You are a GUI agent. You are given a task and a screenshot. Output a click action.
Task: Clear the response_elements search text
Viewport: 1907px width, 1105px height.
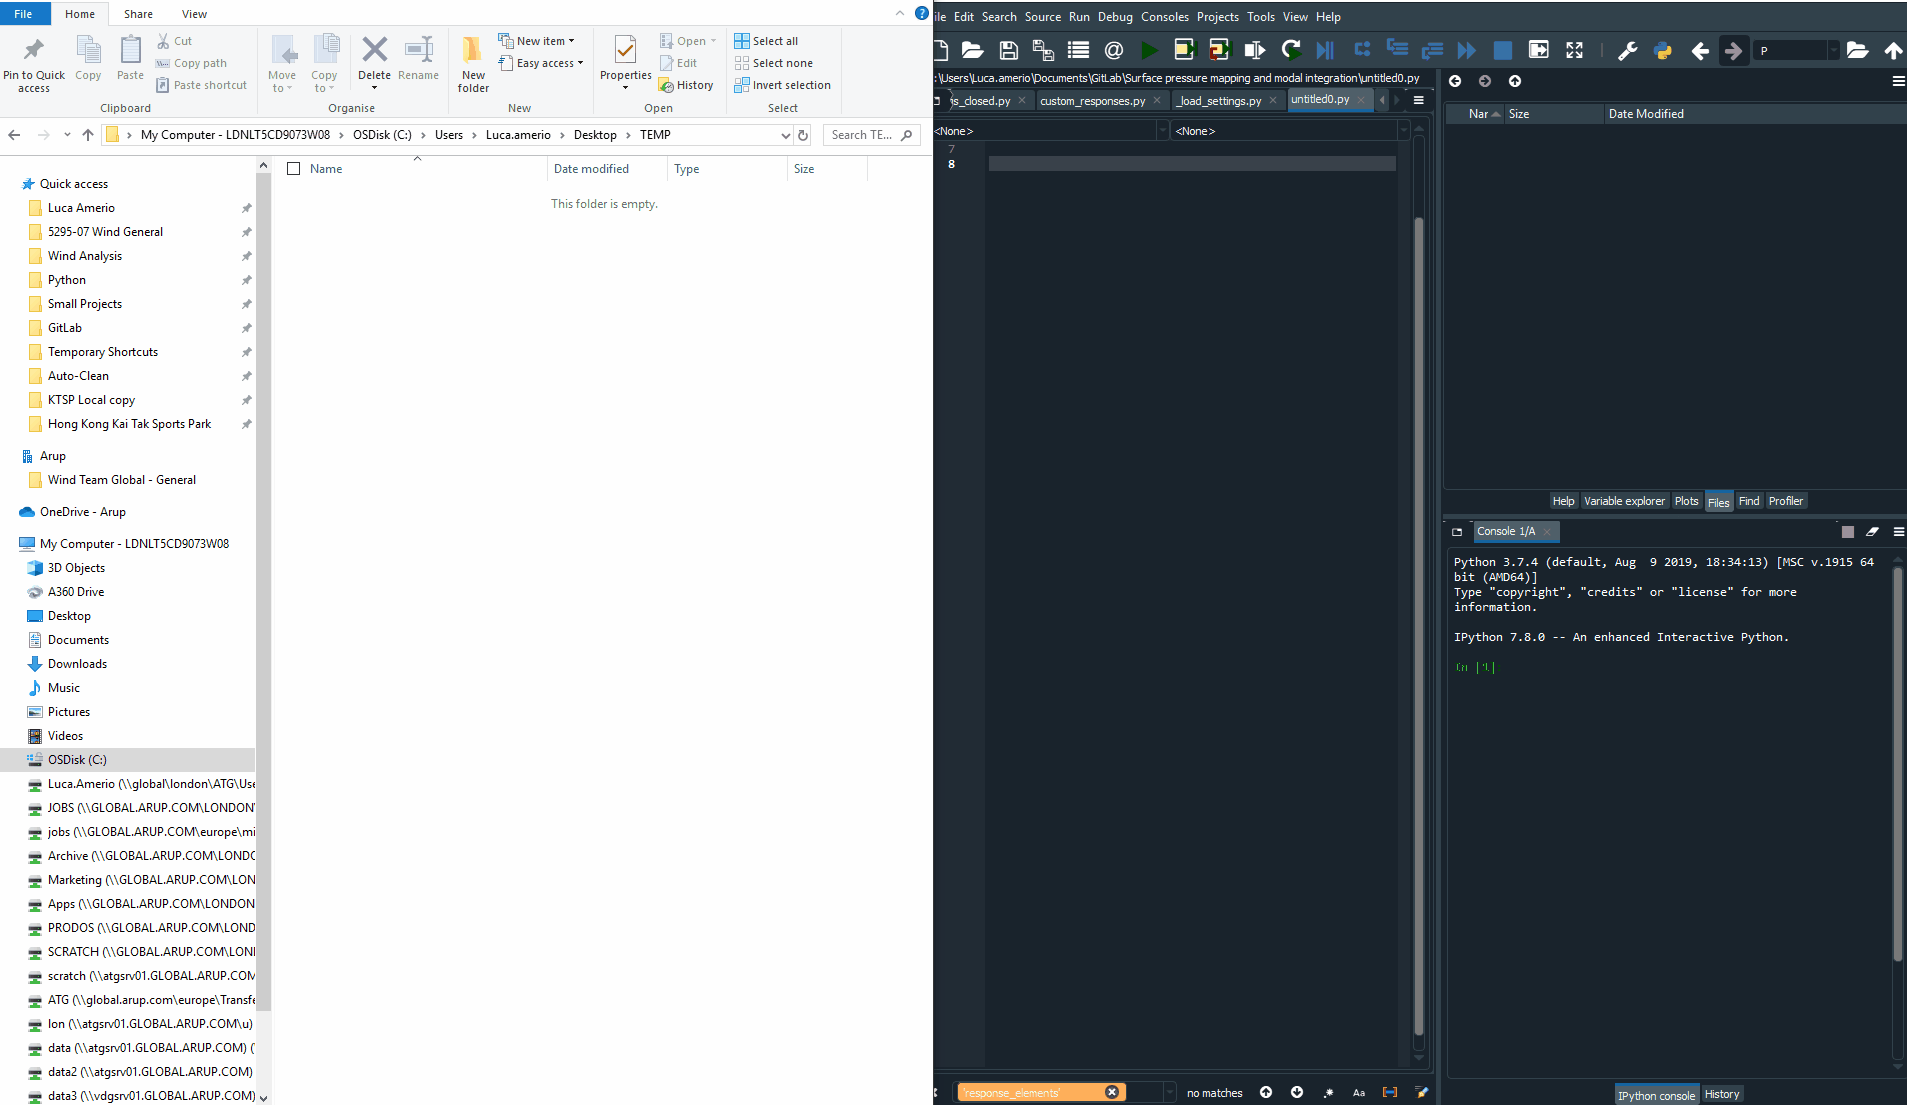click(1112, 1092)
